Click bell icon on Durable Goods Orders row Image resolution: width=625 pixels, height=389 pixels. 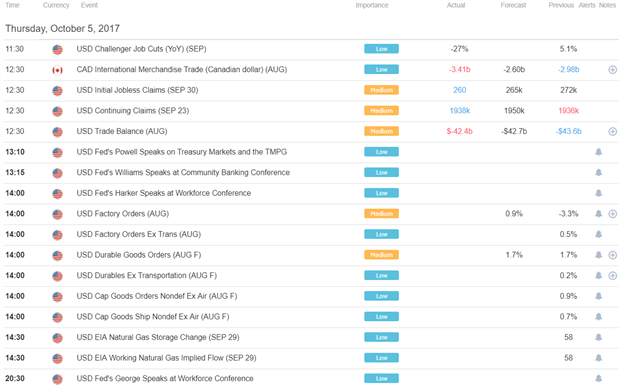tap(598, 255)
